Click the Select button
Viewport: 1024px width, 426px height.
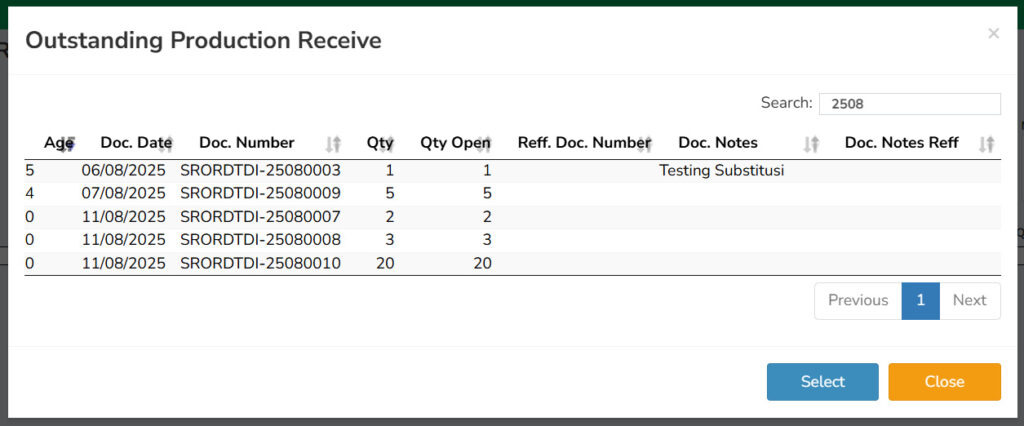pyautogui.click(x=822, y=382)
